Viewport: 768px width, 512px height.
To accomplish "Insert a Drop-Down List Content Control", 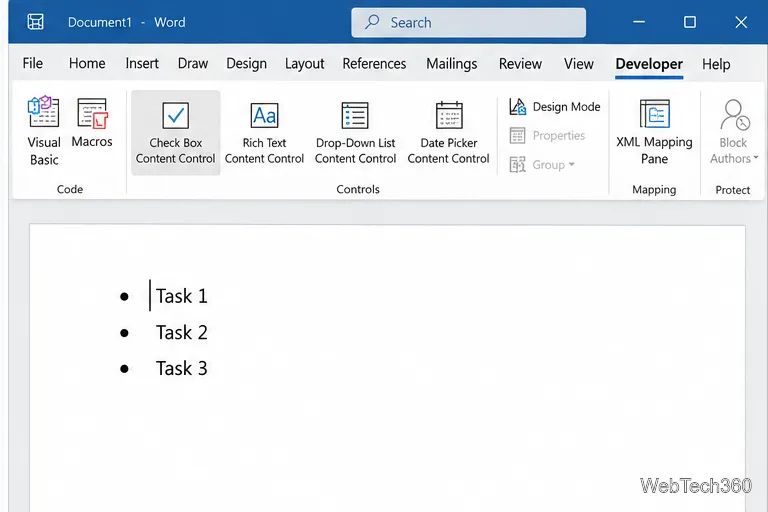I will tap(355, 132).
